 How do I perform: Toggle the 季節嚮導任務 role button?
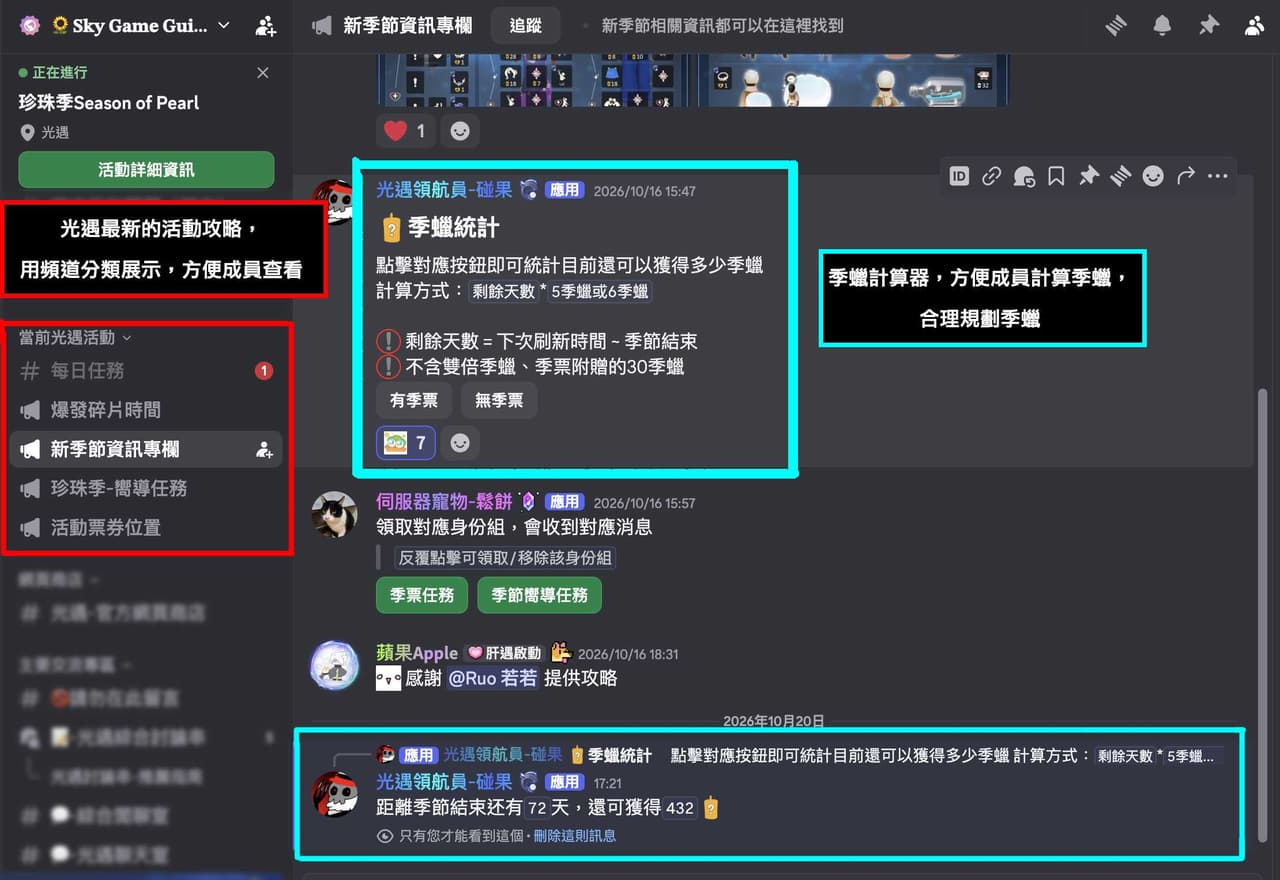point(539,595)
